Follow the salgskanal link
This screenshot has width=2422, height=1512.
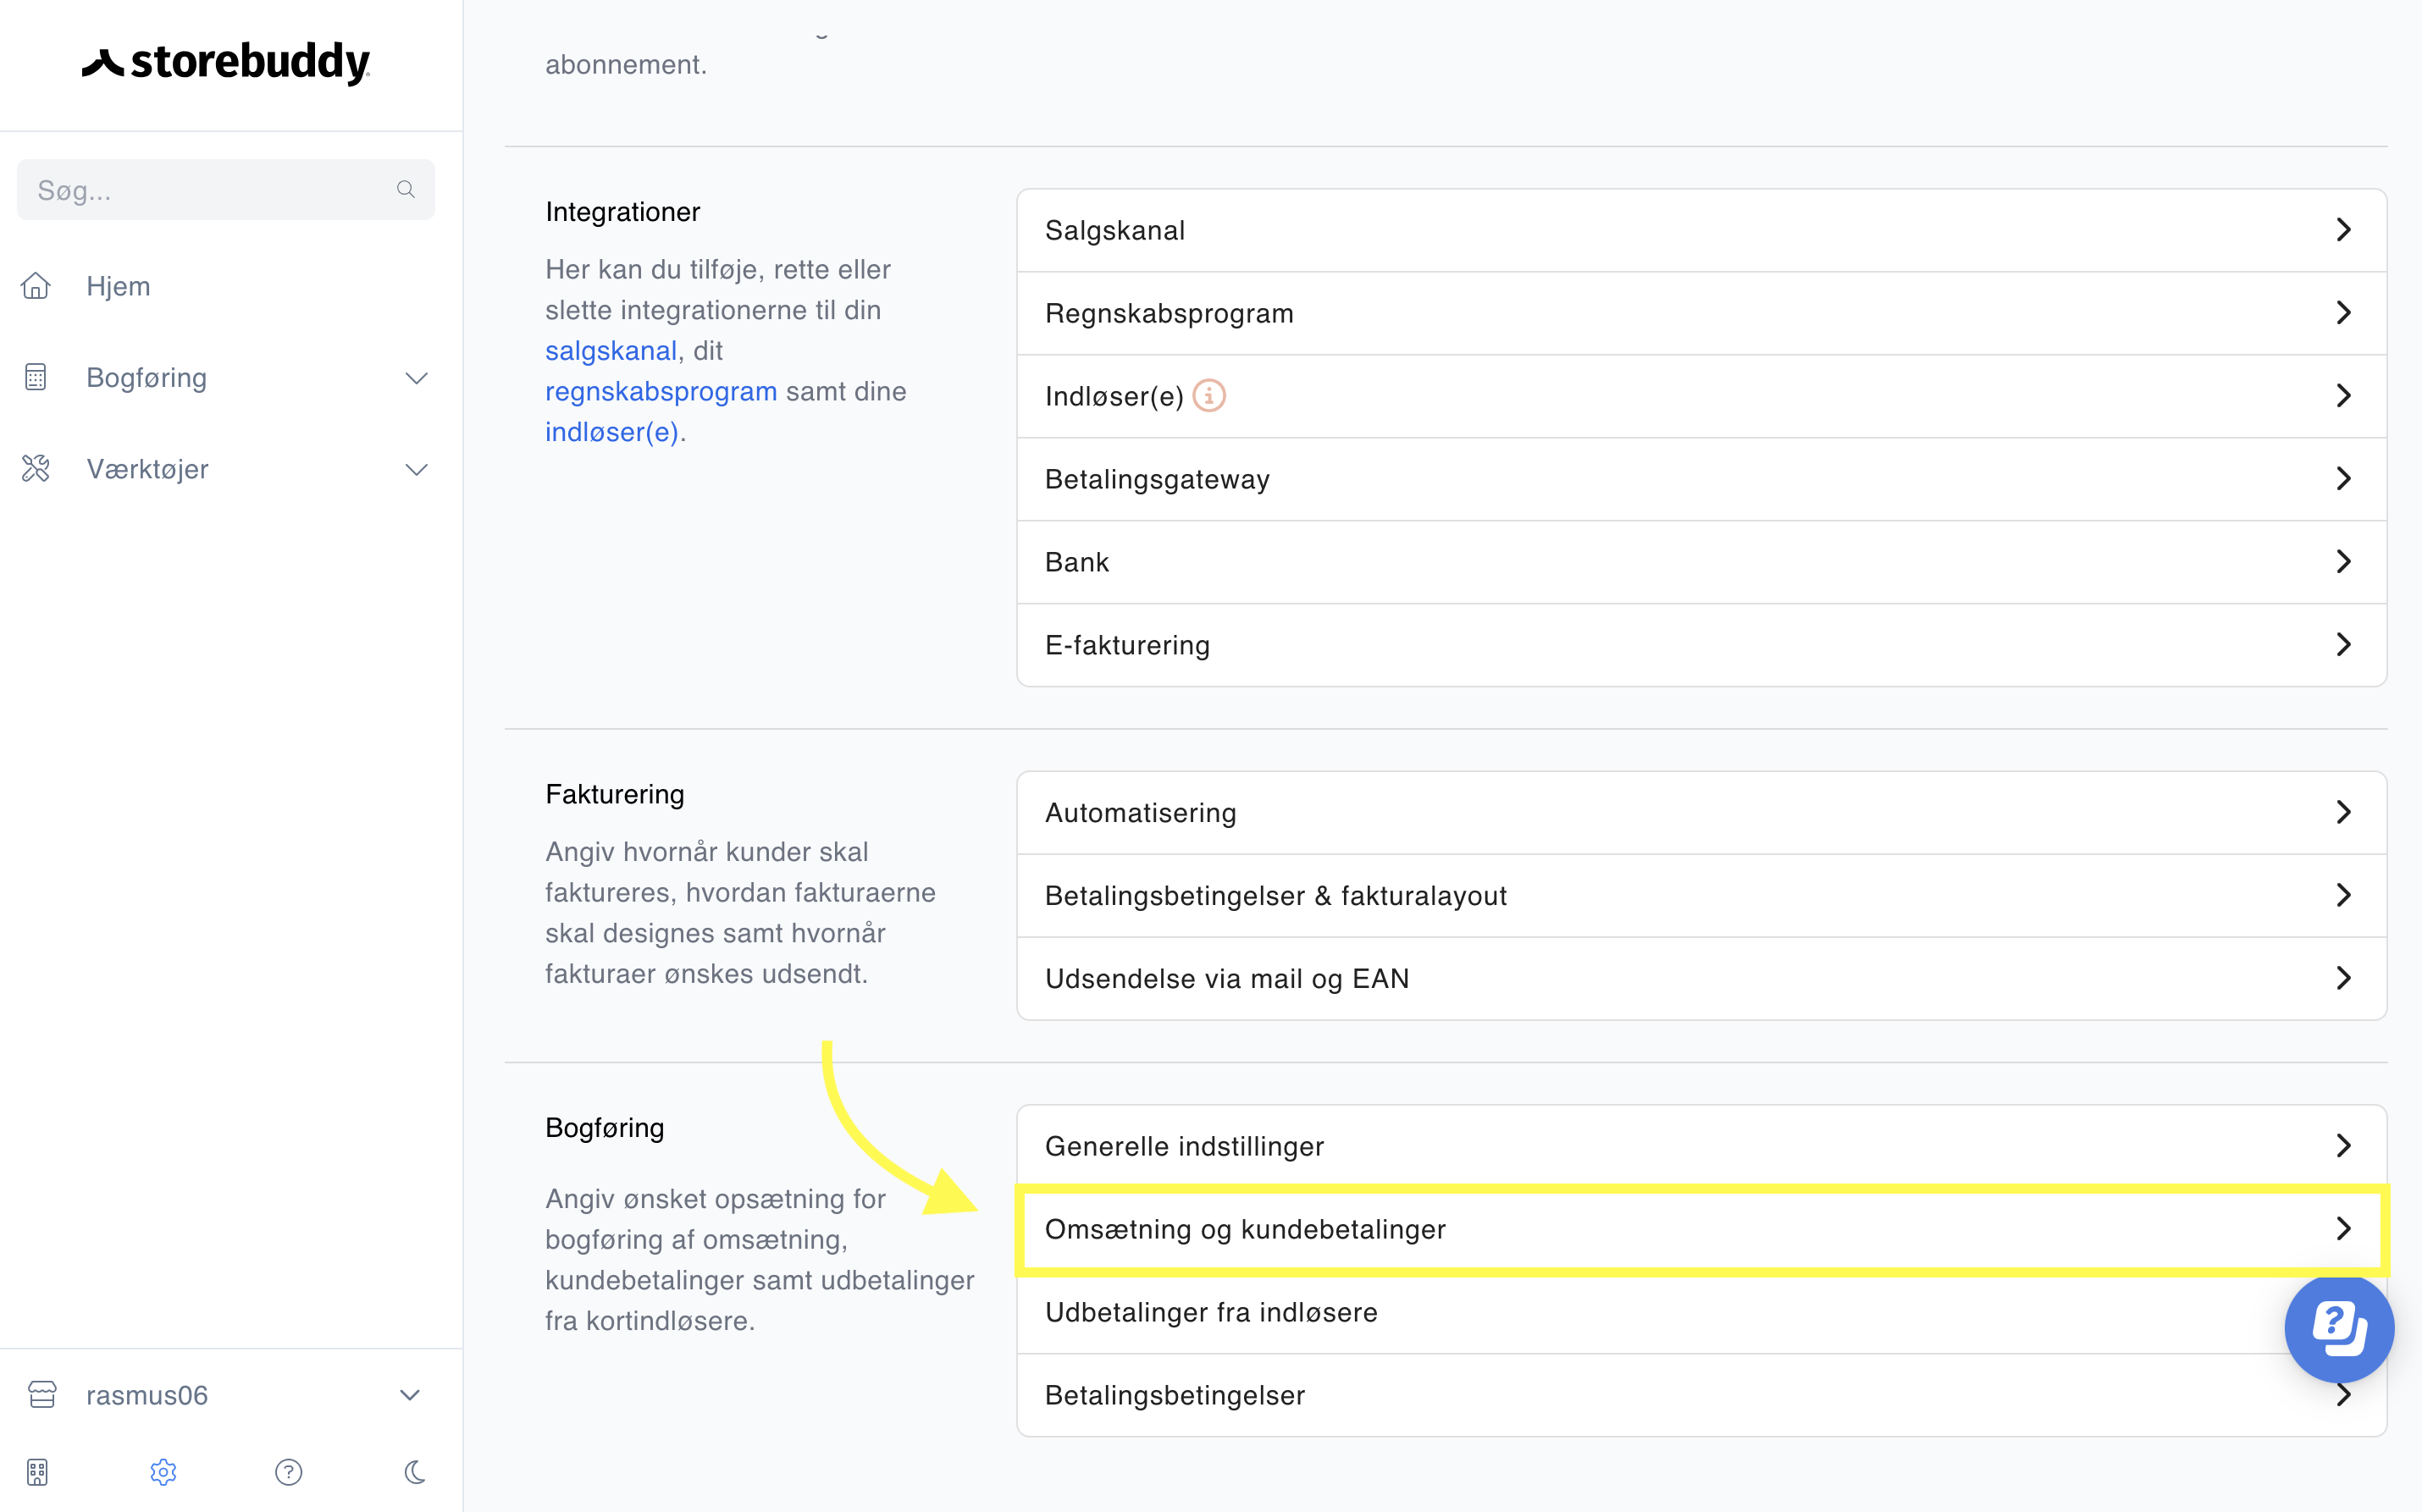tap(611, 350)
